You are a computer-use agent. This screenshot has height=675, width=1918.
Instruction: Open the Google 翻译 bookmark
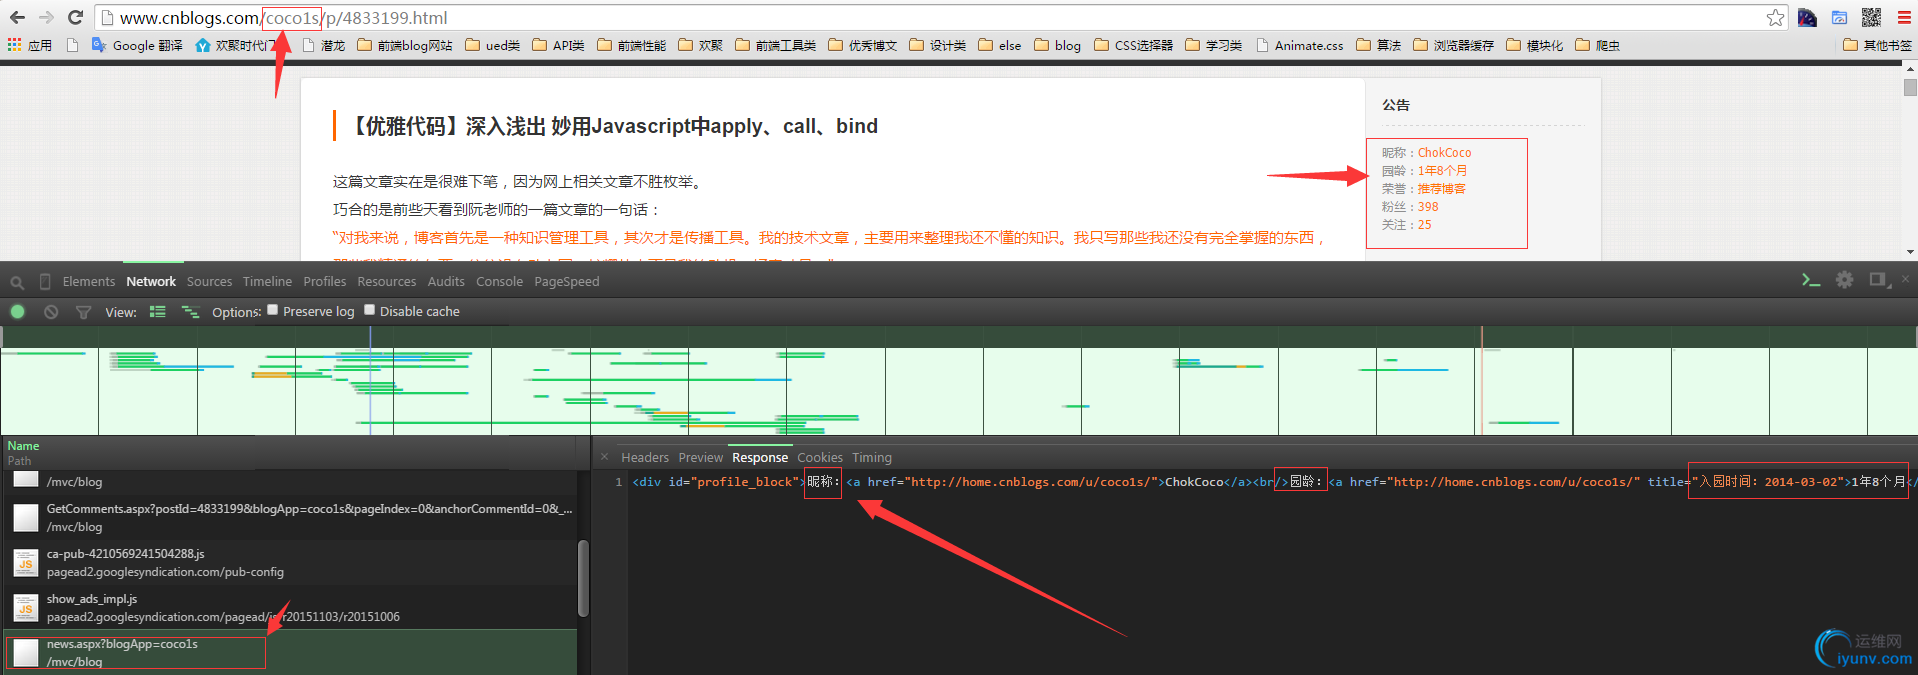pos(137,45)
